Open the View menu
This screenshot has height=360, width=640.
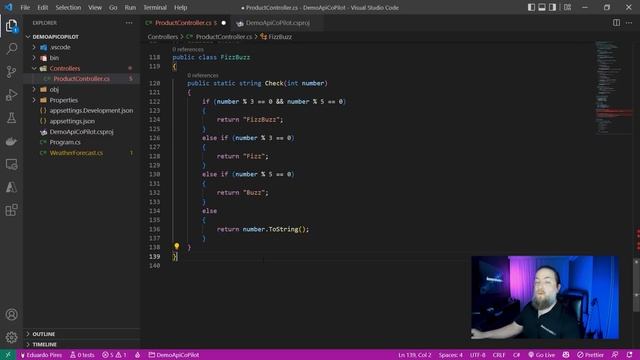[x=95, y=7]
